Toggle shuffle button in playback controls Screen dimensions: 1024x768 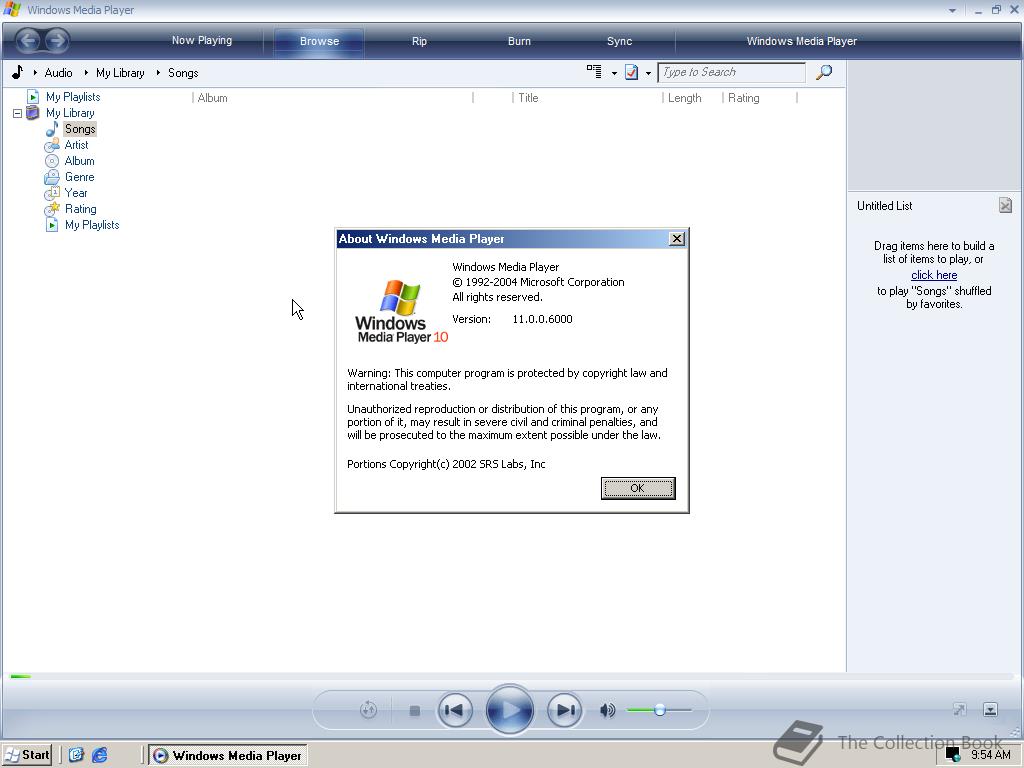click(x=368, y=710)
